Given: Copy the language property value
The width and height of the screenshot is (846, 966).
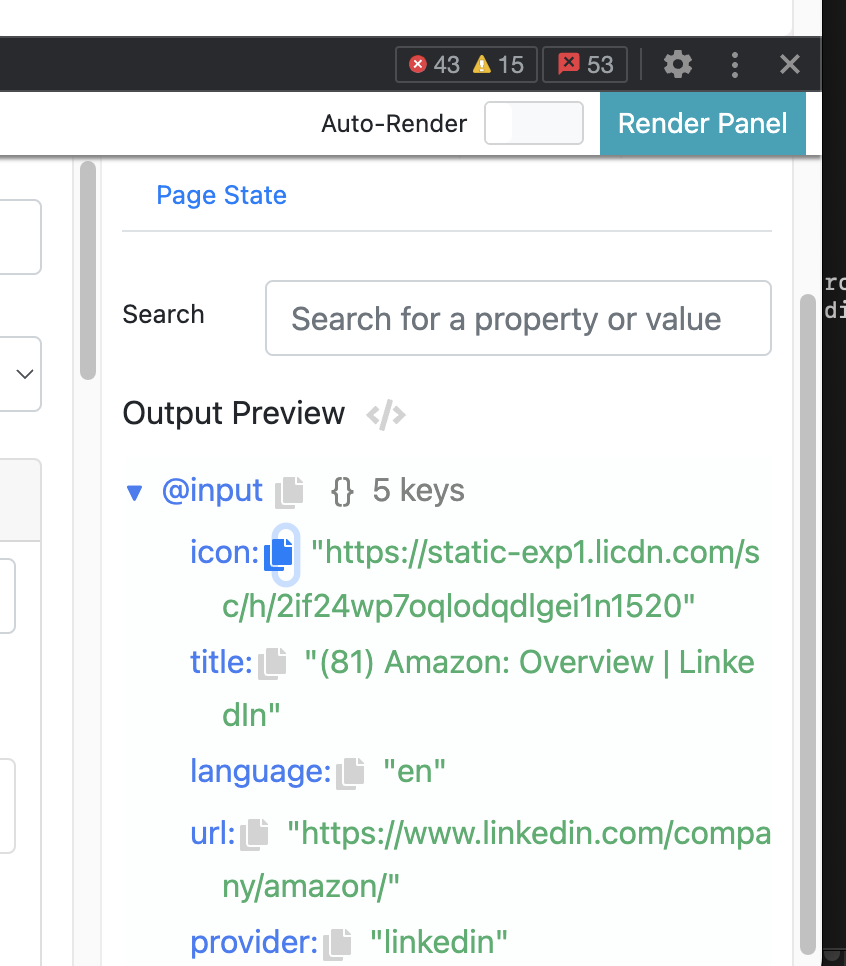Looking at the screenshot, I should [351, 773].
